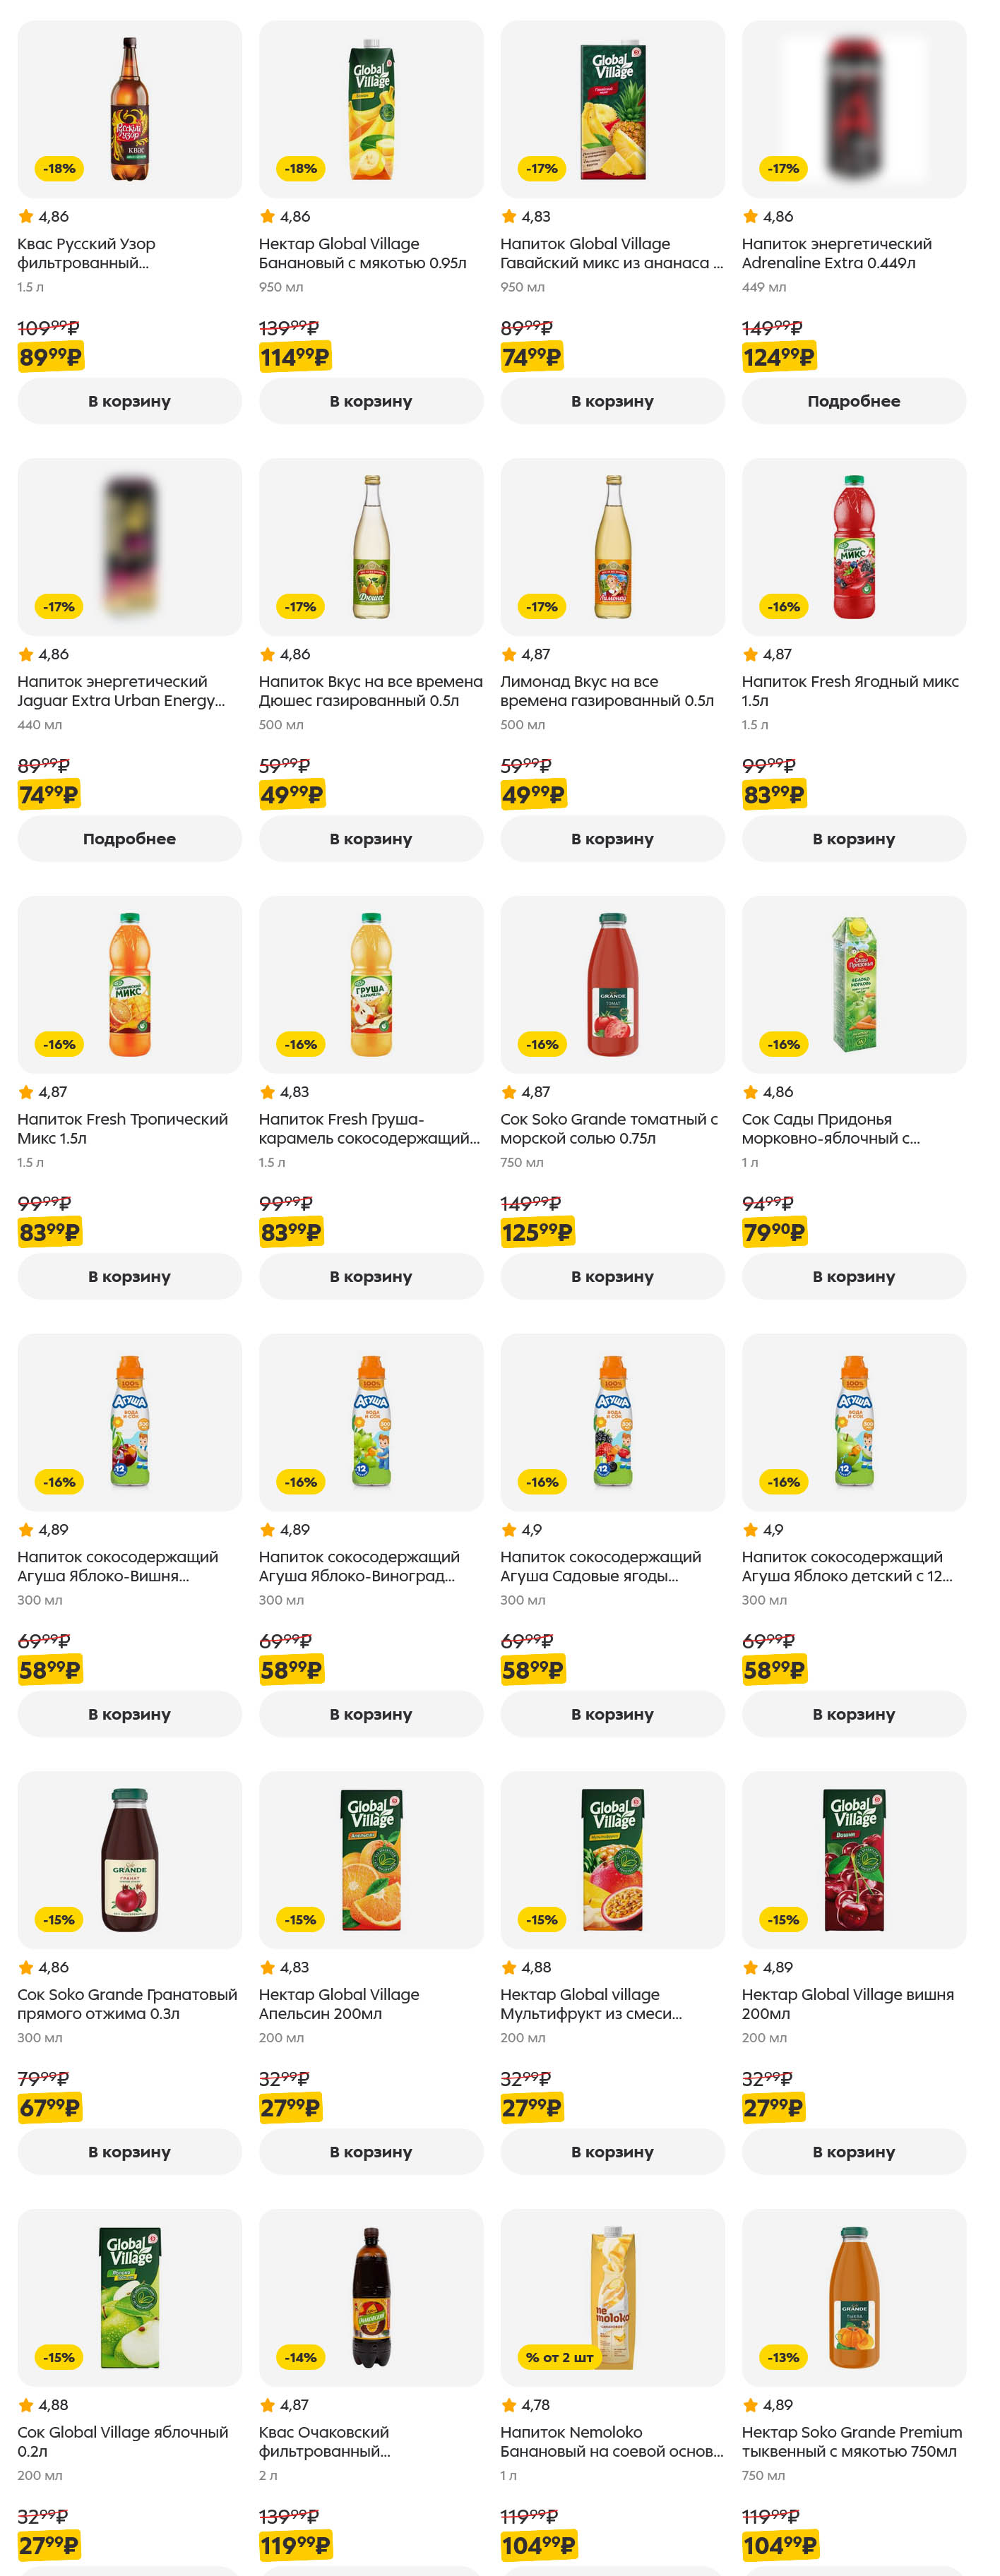This screenshot has width=1000, height=2576.
Task: Add Лимонад Вкус на все времена to cart
Action: point(612,839)
